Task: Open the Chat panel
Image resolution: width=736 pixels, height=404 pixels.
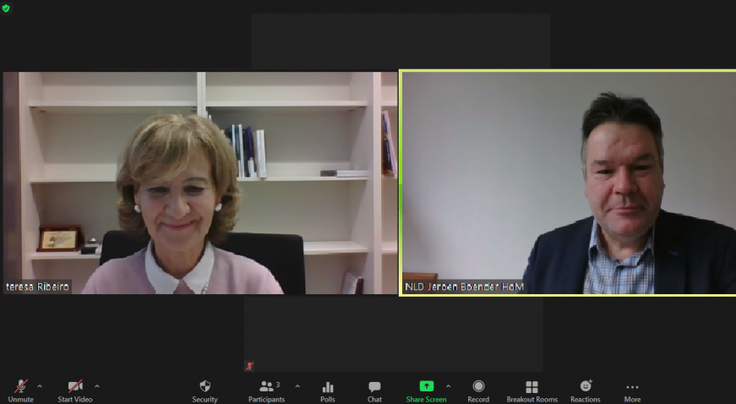Action: click(374, 388)
